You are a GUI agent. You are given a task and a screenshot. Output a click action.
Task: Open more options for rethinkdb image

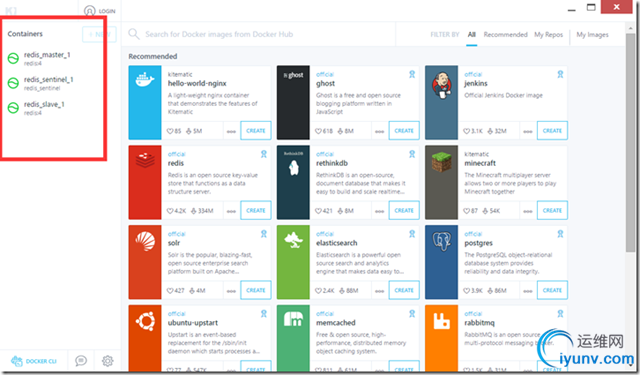pos(380,211)
